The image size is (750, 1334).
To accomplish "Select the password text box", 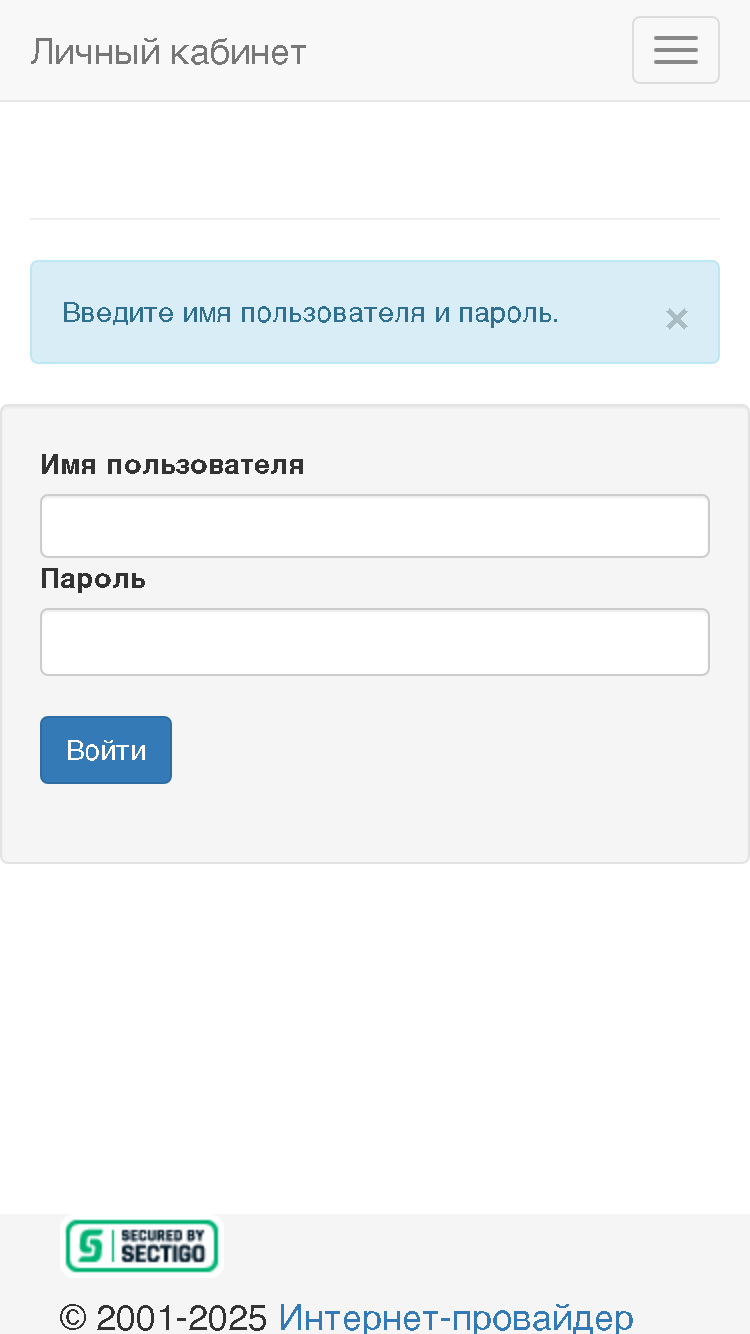I will click(x=375, y=642).
